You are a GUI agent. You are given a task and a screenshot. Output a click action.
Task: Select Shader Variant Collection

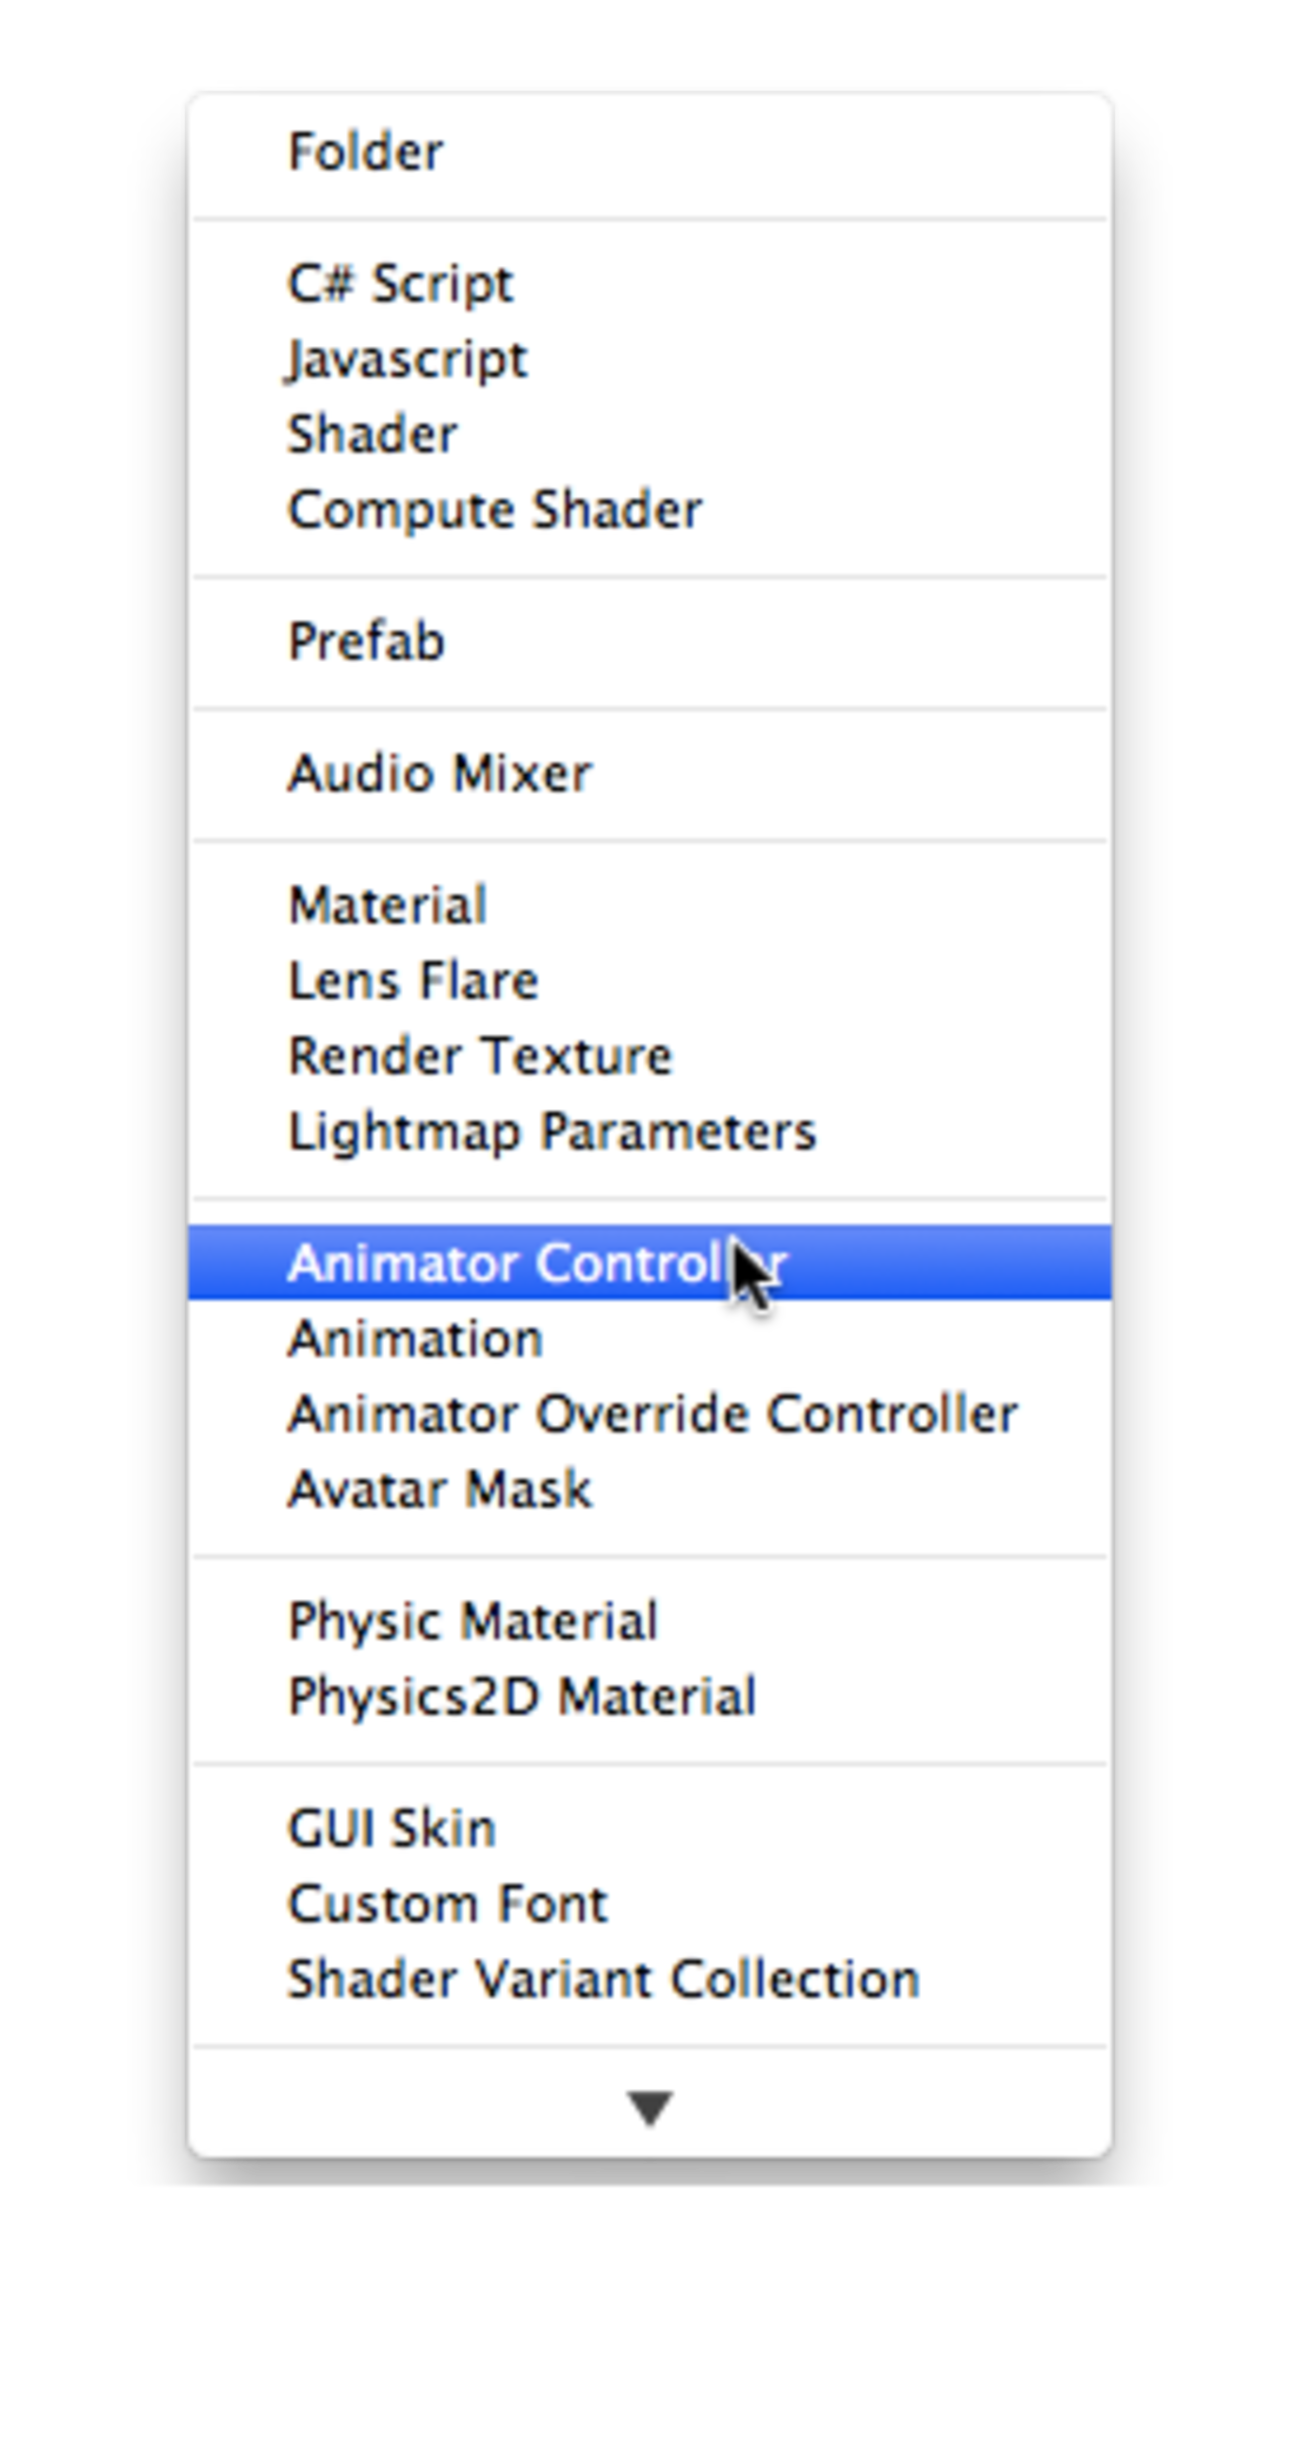603,1980
